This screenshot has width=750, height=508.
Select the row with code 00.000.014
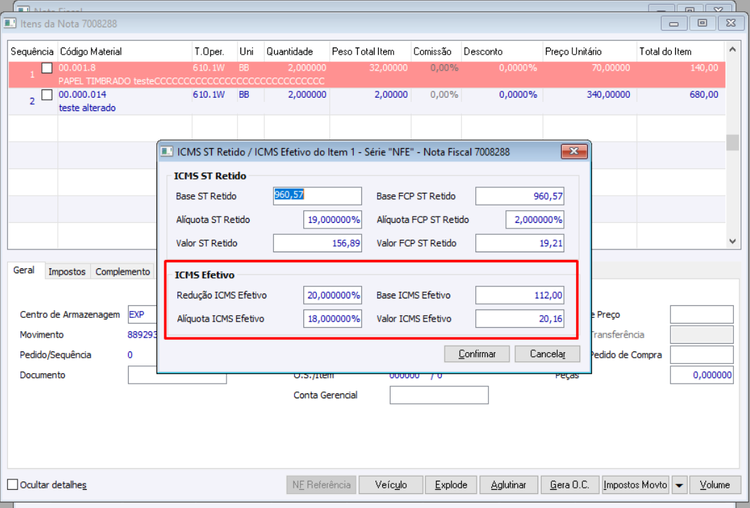[x=367, y=101]
